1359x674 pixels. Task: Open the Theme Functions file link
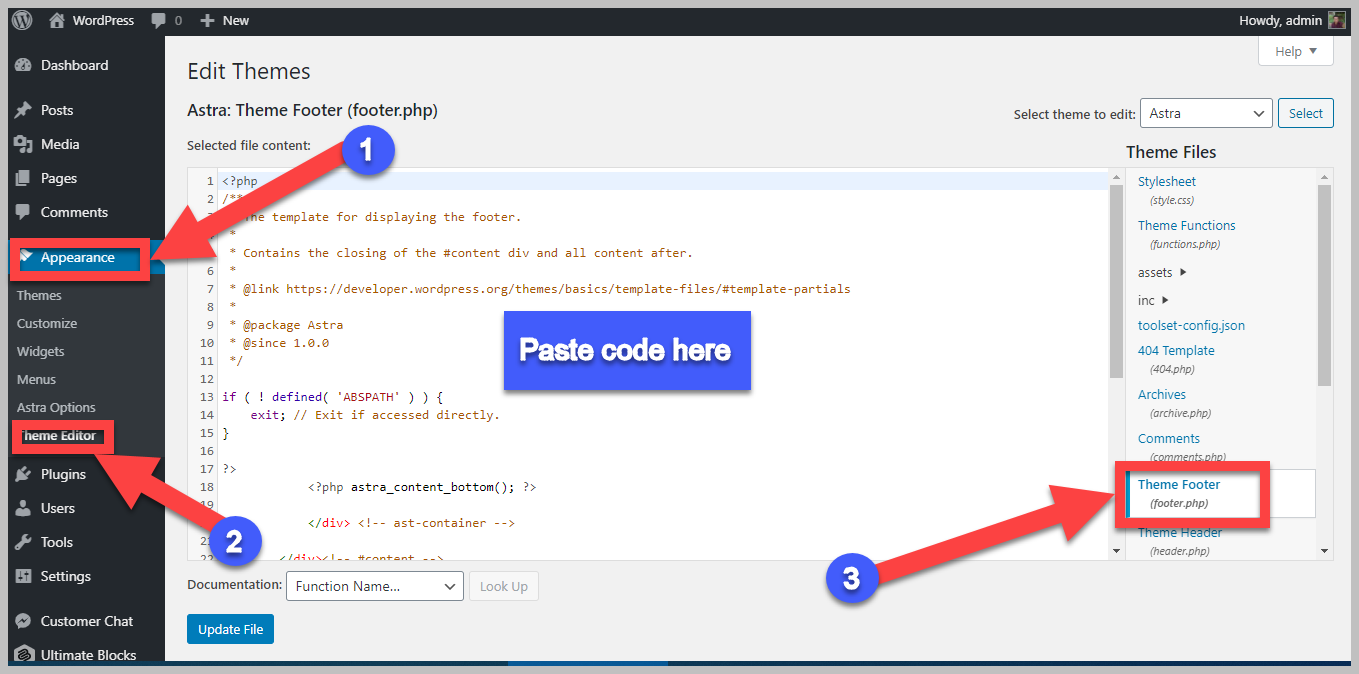tap(1187, 225)
